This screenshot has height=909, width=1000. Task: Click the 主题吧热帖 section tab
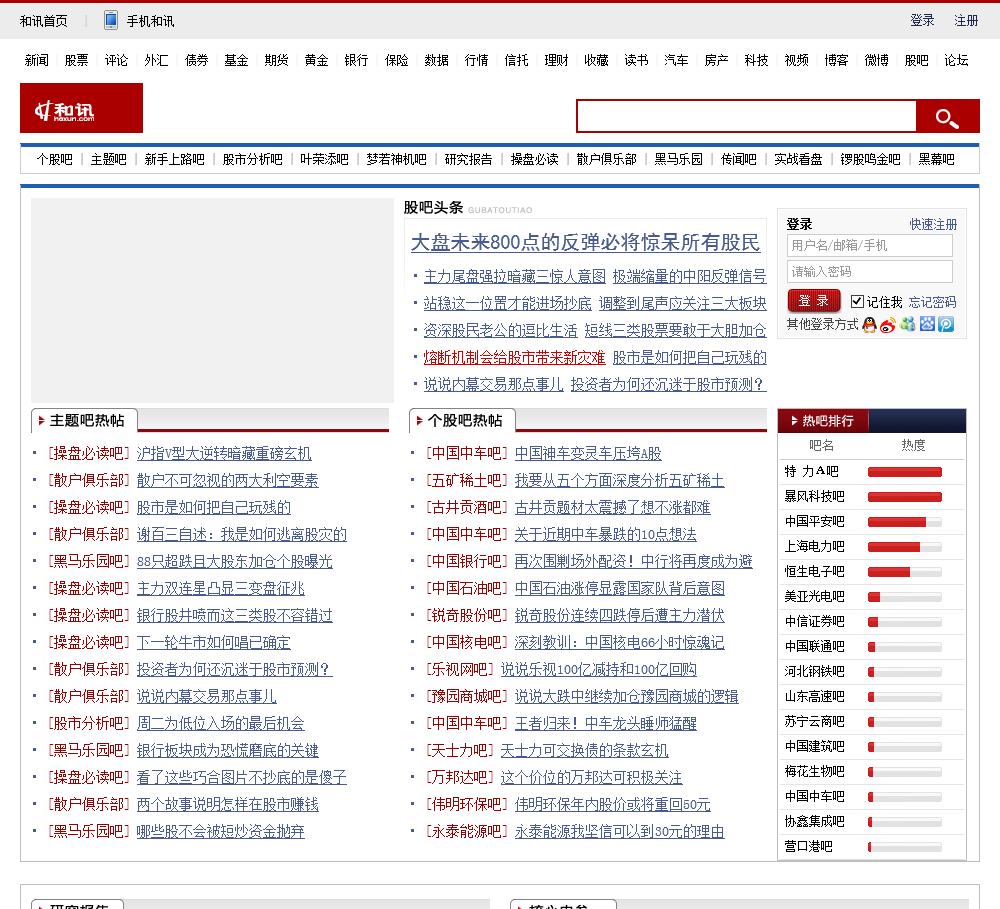tap(84, 420)
